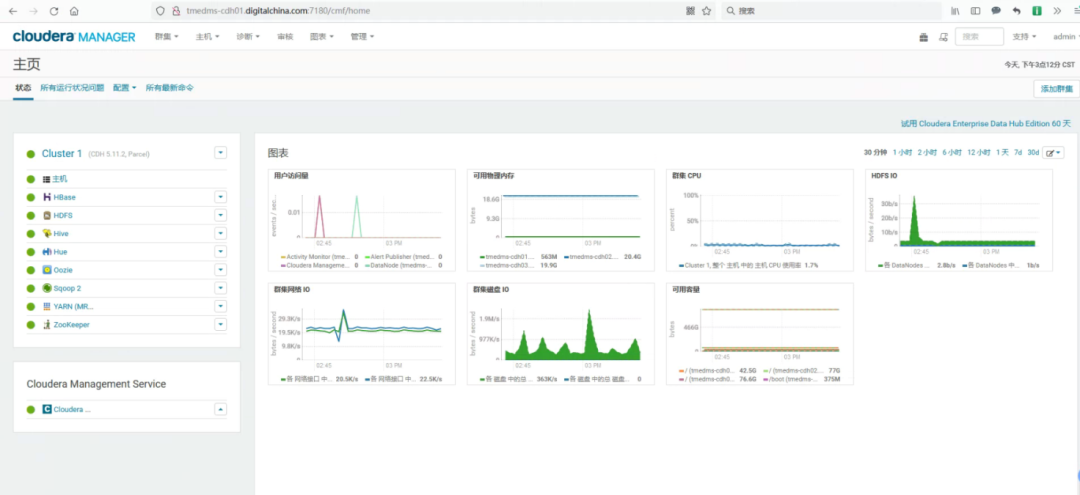Open the Hue service link

tap(61, 251)
